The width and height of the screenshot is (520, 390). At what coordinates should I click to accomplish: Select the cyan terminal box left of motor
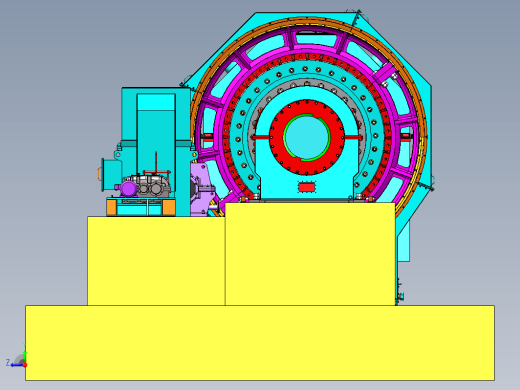pos(112,175)
